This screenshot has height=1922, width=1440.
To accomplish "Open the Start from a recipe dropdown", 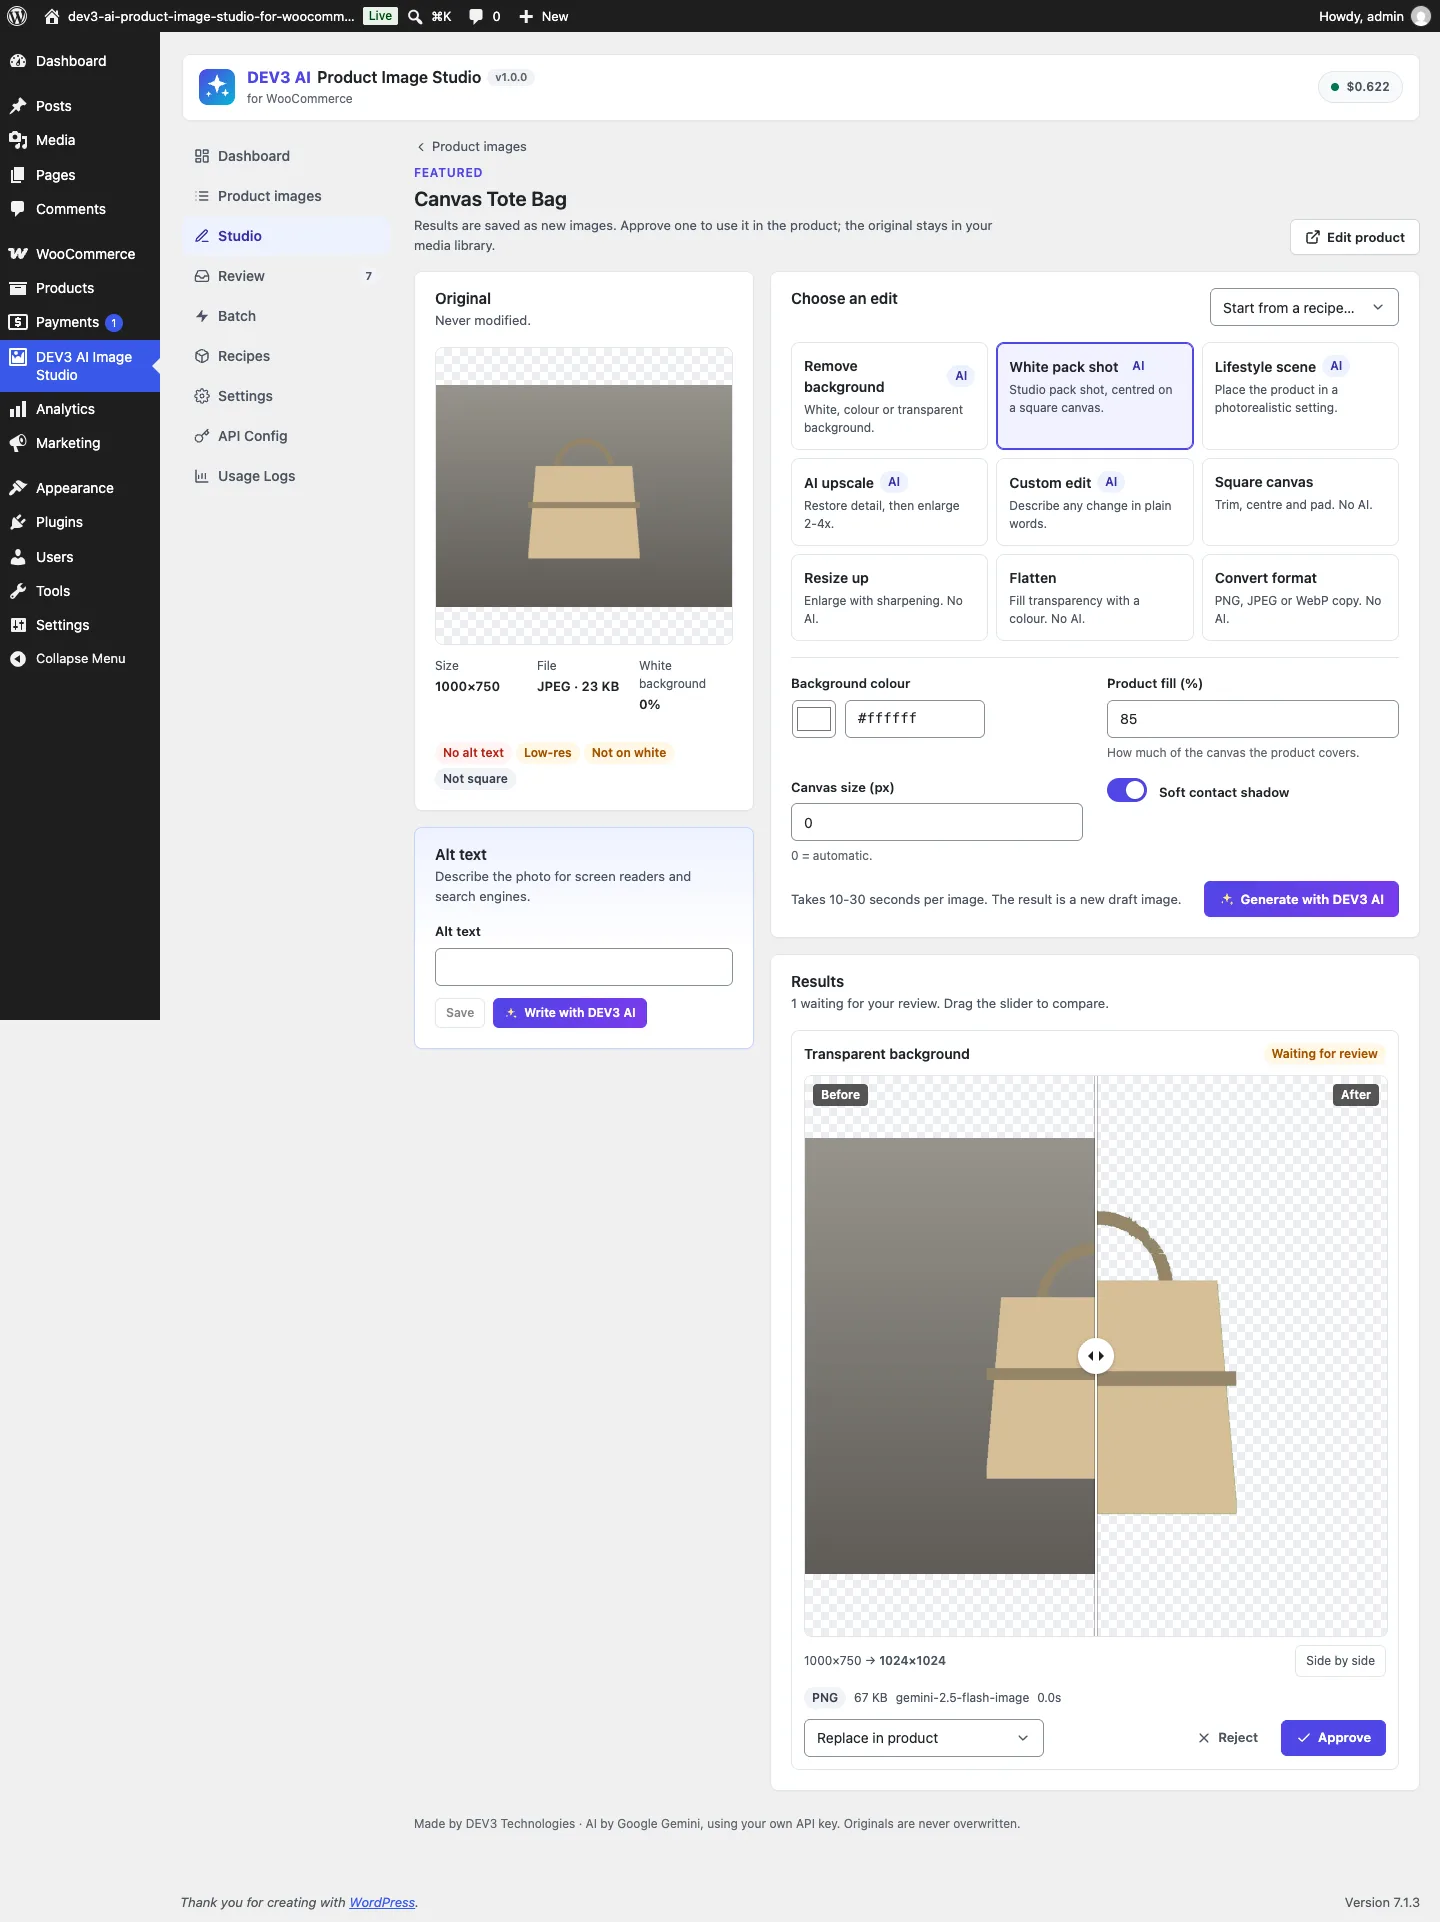I will coord(1304,307).
